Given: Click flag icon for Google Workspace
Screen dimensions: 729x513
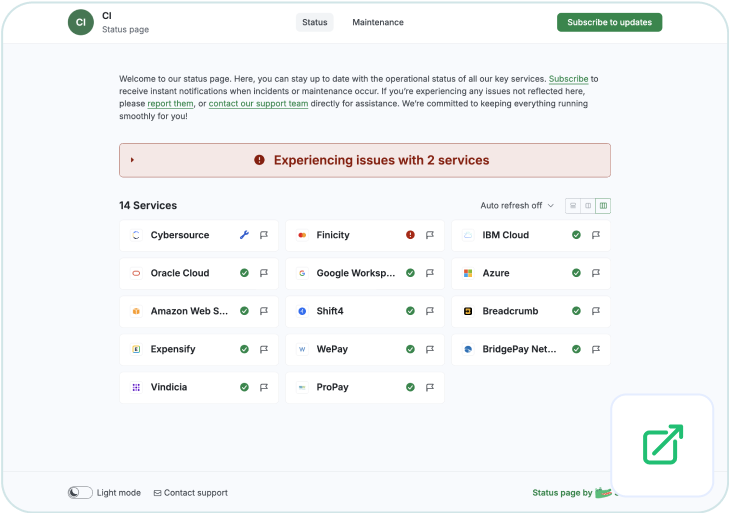Looking at the screenshot, I should coord(430,273).
